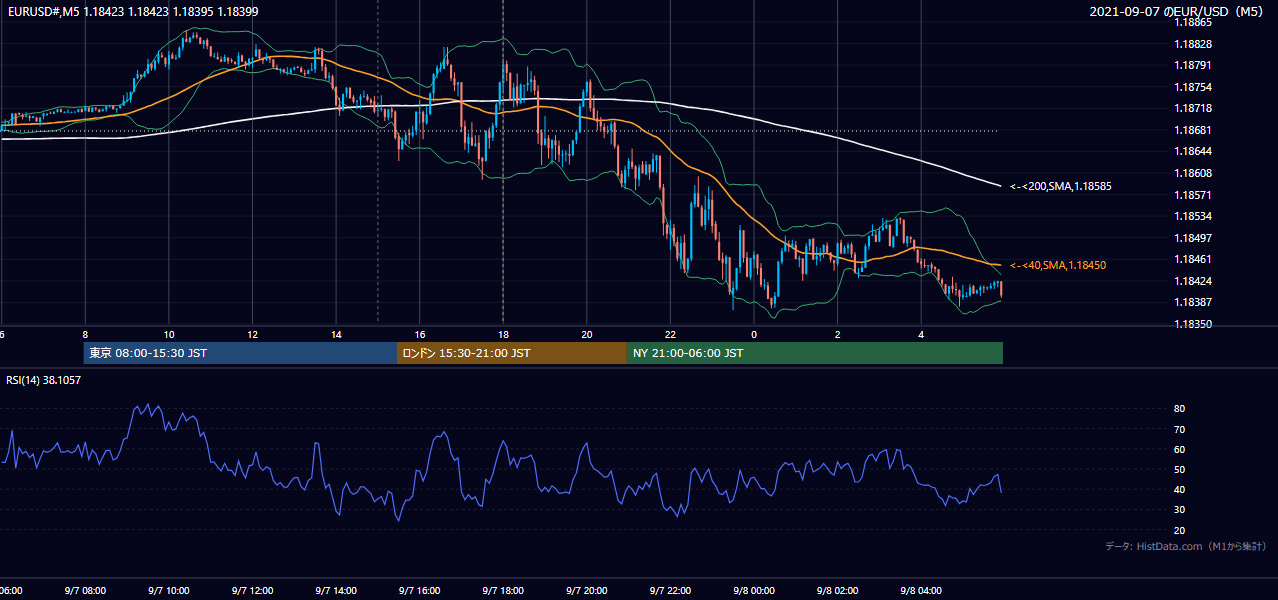Click price level 1.18461 on axis
This screenshot has width=1278, height=600.
pyautogui.click(x=1195, y=259)
